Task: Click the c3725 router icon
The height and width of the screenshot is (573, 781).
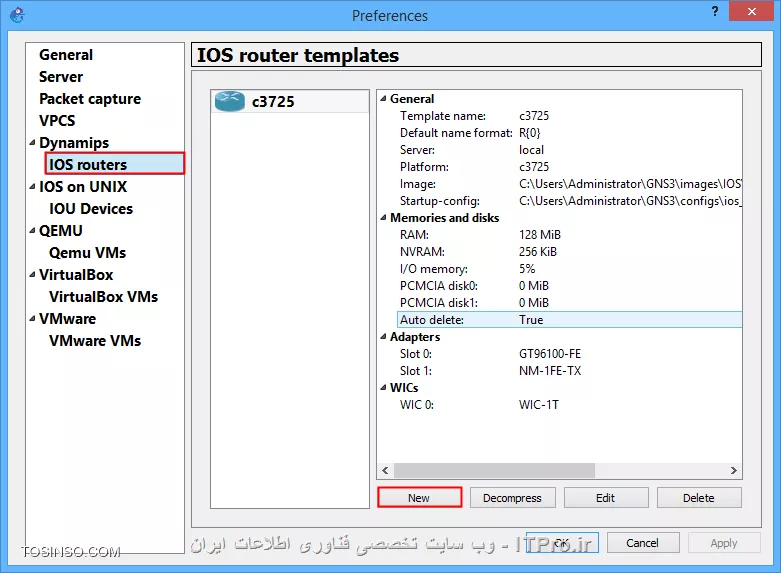Action: 230,101
